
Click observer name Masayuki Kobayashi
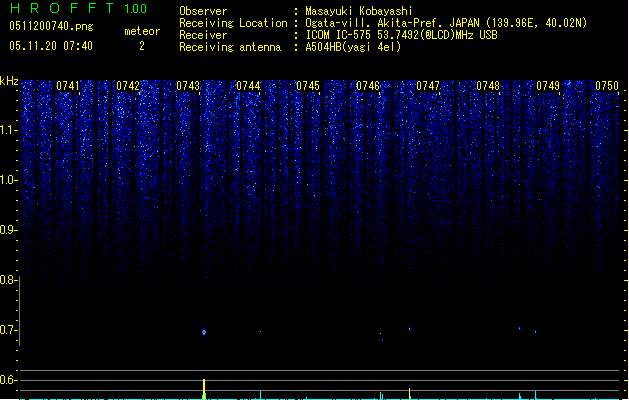point(359,11)
